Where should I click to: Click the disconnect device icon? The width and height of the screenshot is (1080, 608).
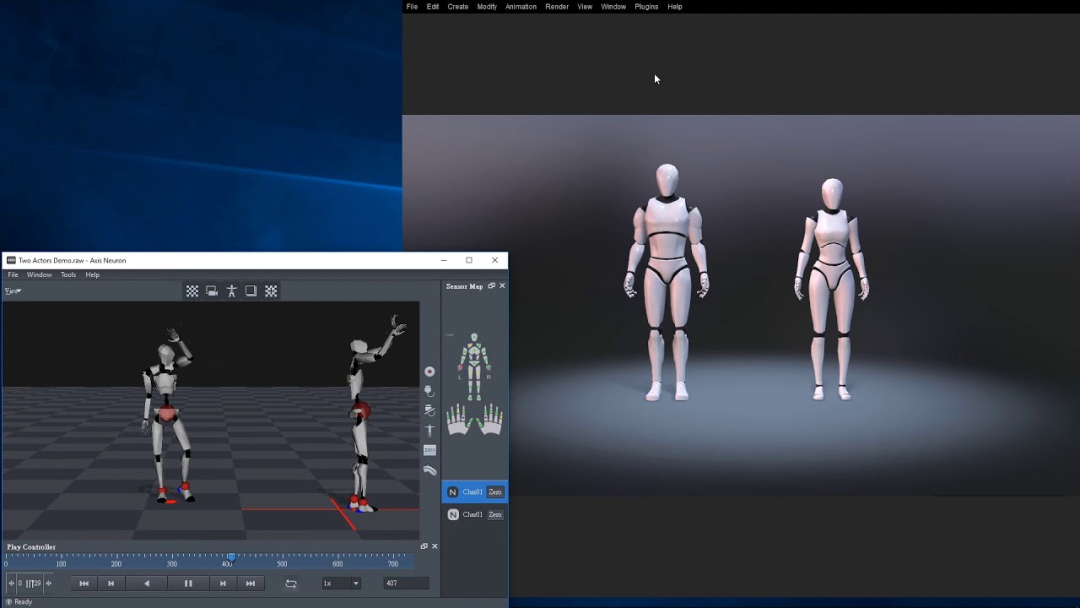tap(430, 411)
